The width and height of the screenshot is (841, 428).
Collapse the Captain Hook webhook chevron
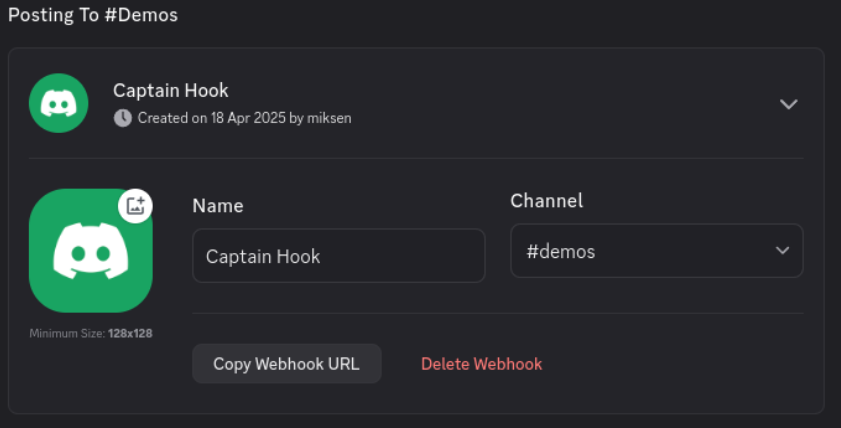(788, 104)
